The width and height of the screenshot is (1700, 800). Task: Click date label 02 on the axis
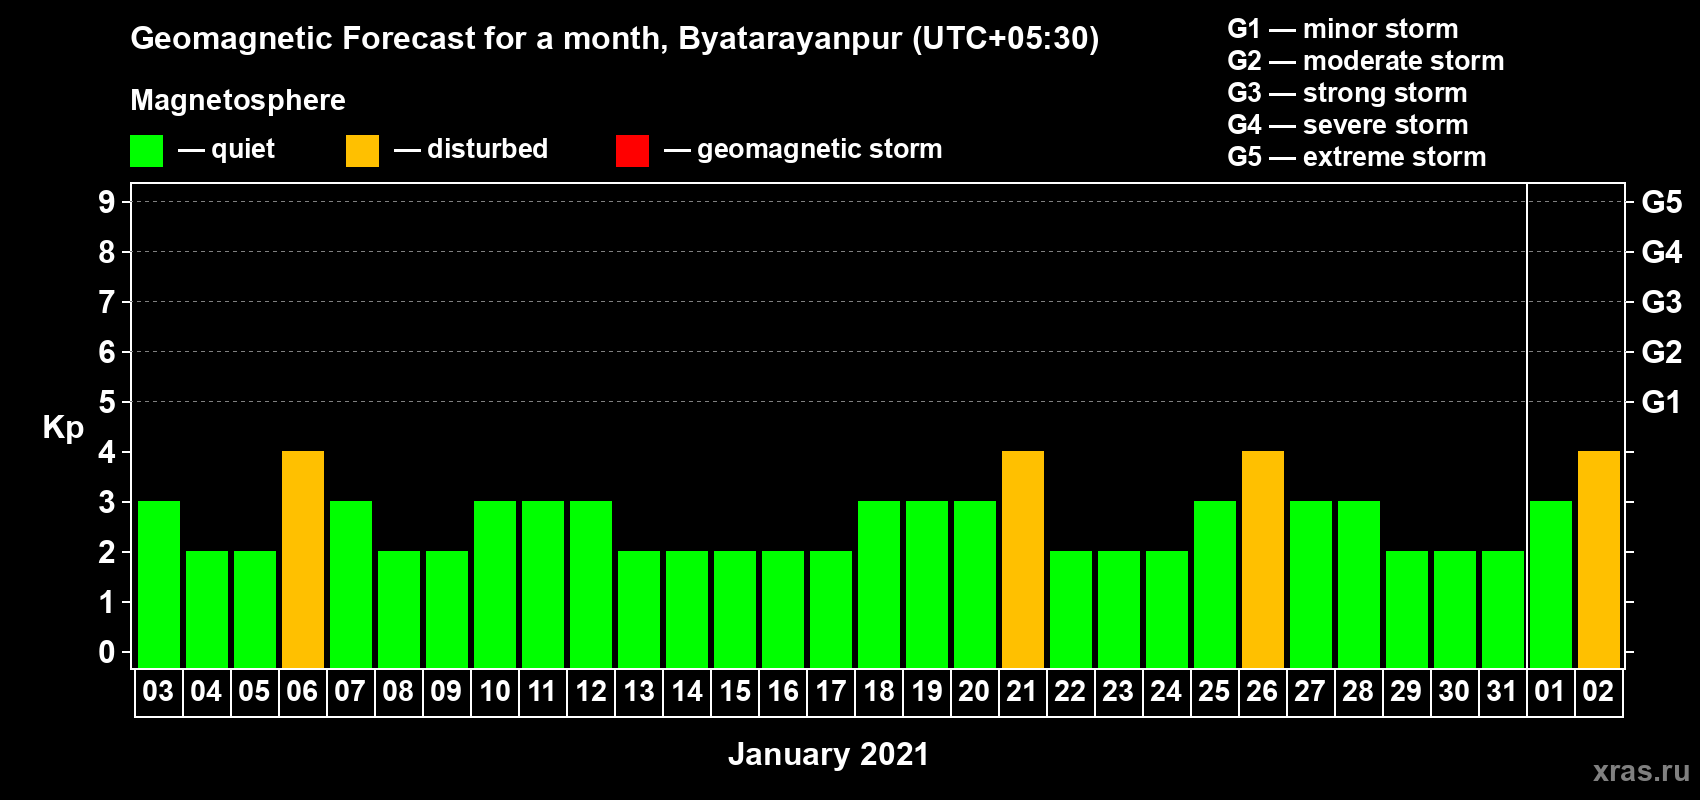(x=1598, y=692)
